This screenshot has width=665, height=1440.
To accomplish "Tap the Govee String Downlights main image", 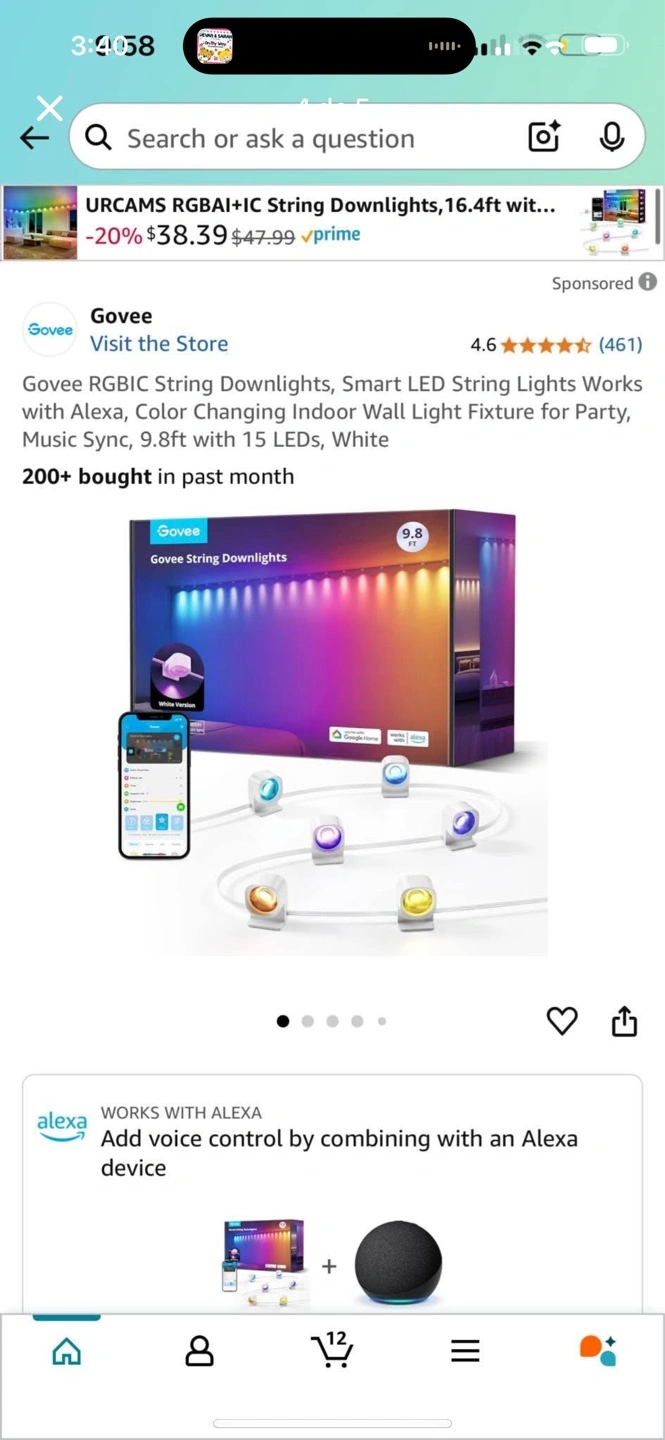I will click(333, 732).
